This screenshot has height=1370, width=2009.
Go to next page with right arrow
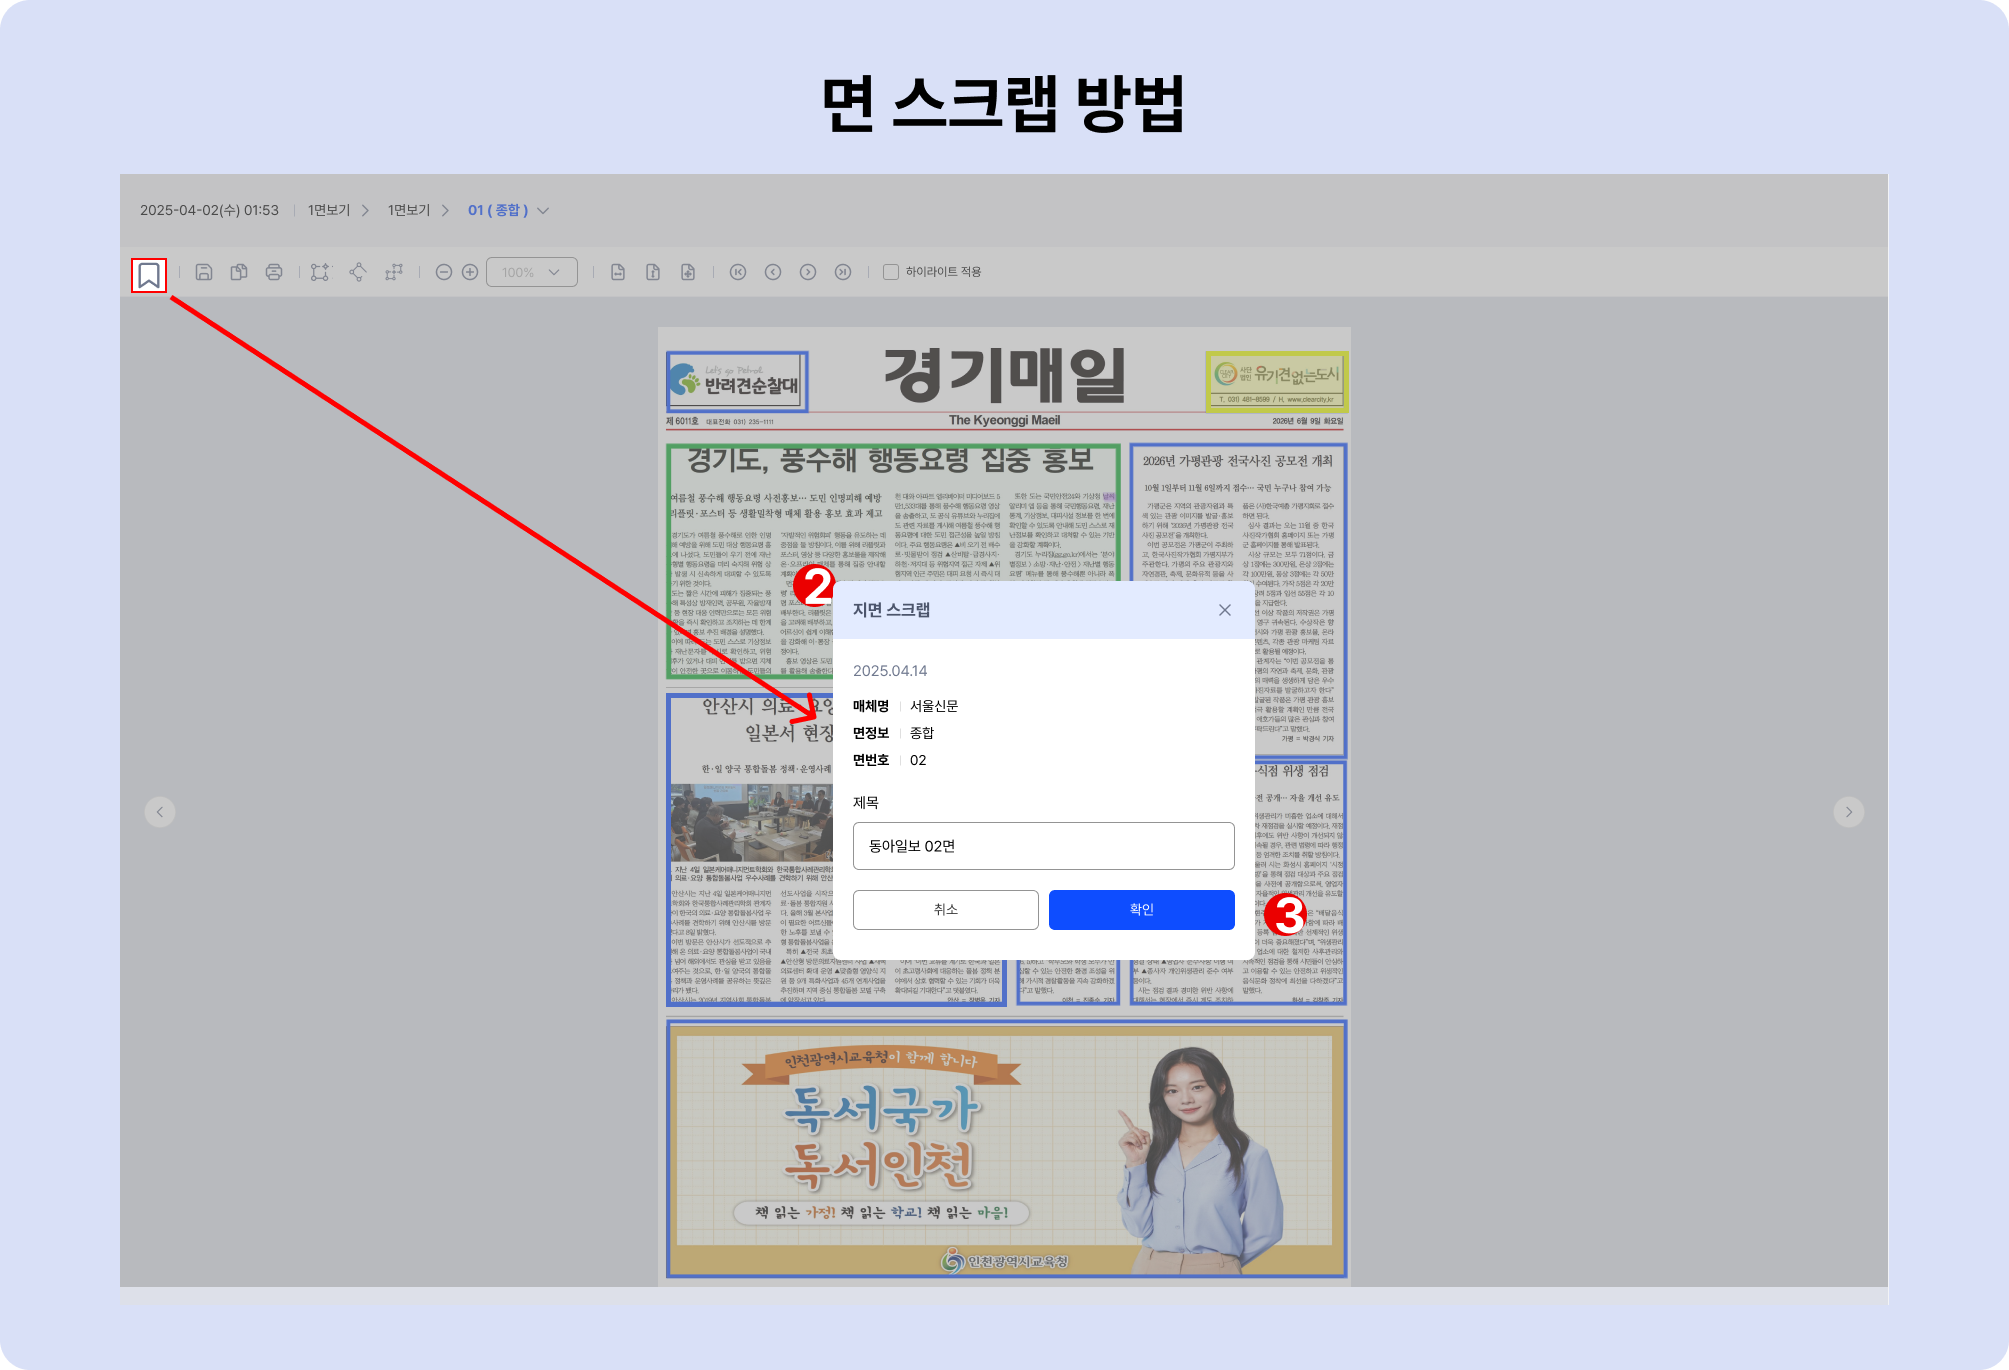[x=1849, y=812]
